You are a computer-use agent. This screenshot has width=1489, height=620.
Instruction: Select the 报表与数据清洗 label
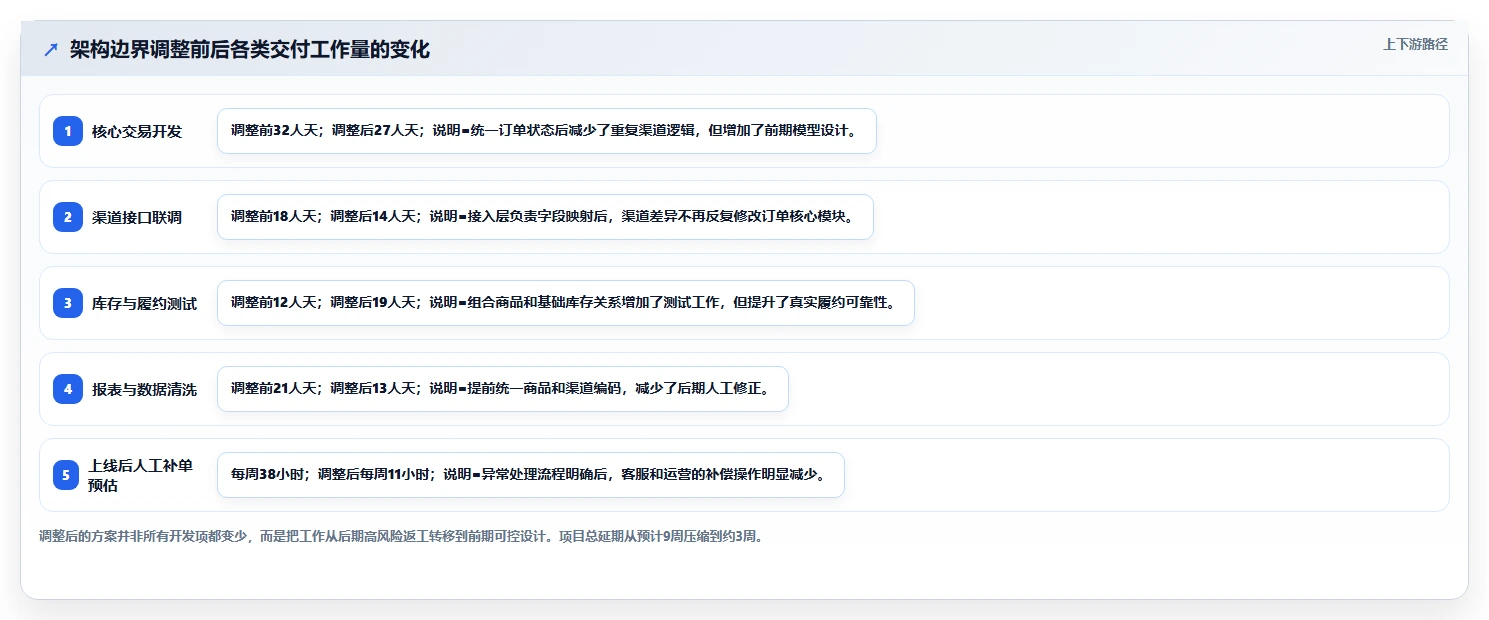[145, 389]
